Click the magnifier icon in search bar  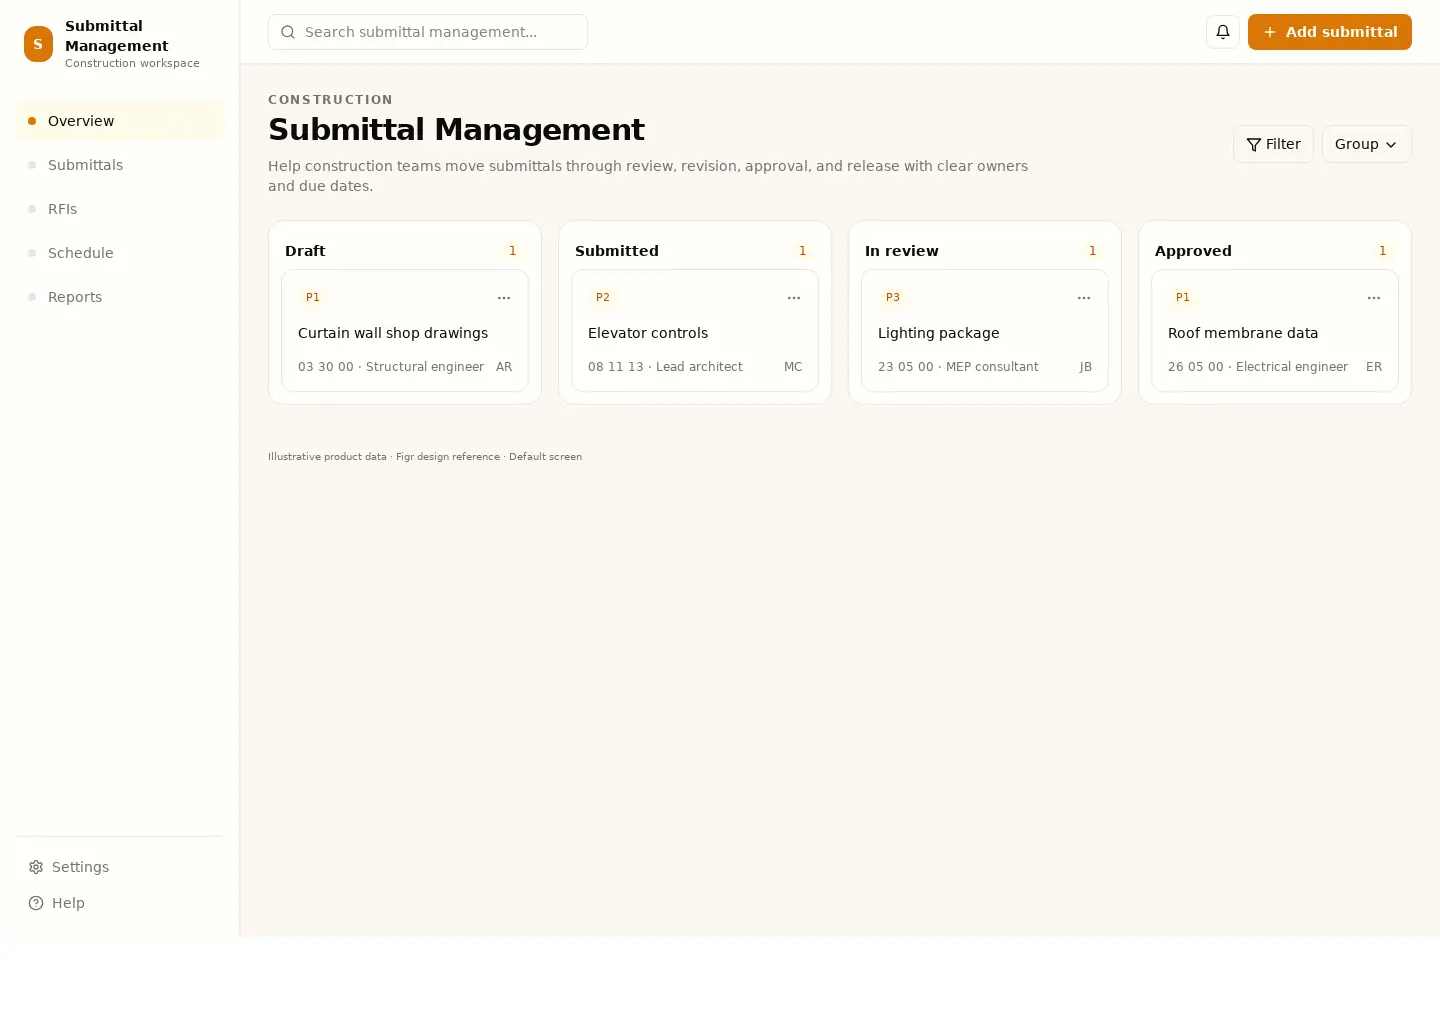click(x=288, y=32)
